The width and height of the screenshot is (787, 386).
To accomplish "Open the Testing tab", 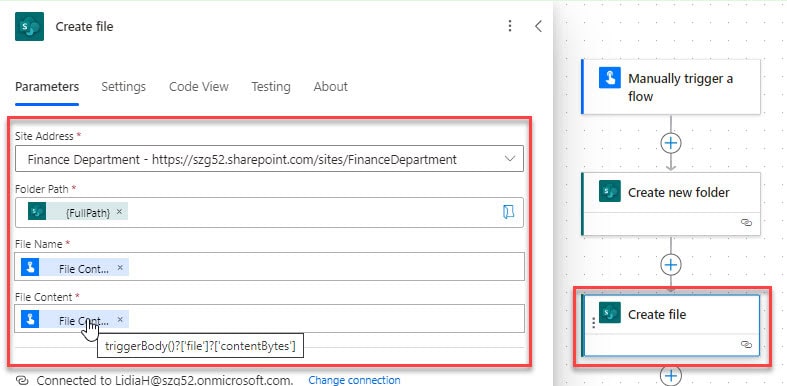I will point(271,87).
